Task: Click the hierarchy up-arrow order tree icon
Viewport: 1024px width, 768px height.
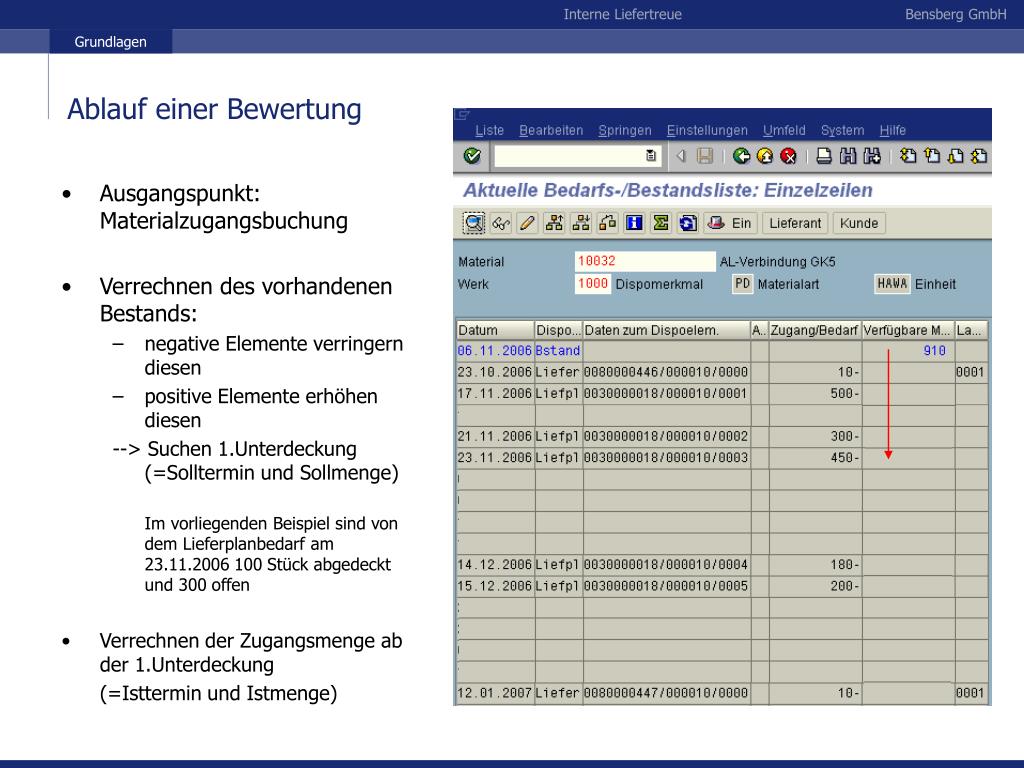Action: [x=554, y=223]
